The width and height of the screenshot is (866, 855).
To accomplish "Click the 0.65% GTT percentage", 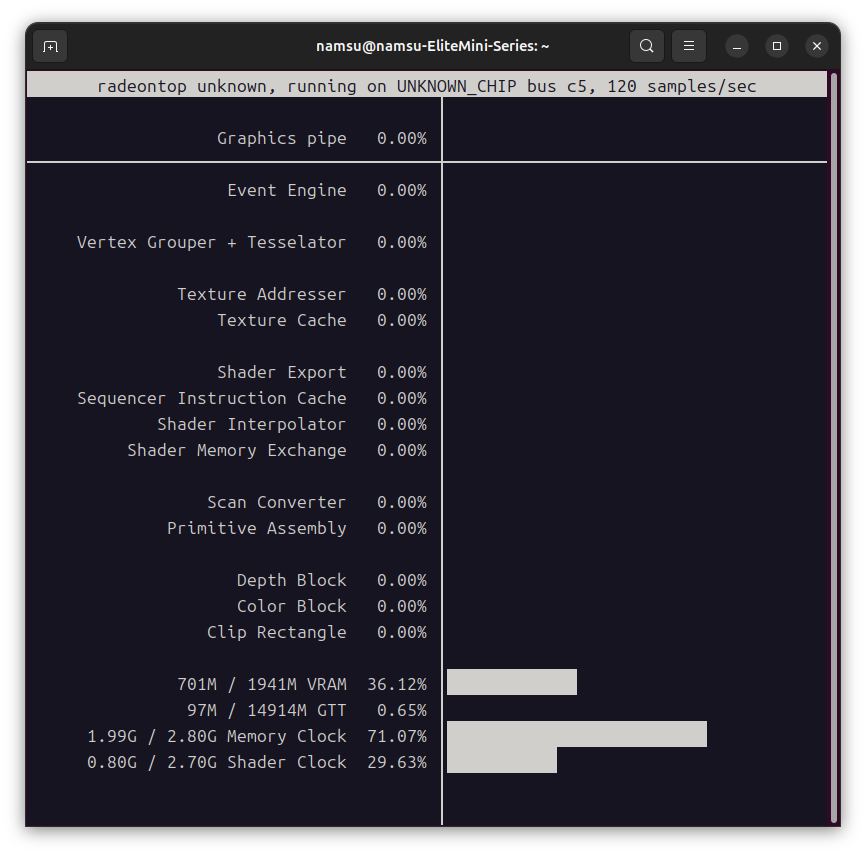I will pyautogui.click(x=402, y=710).
